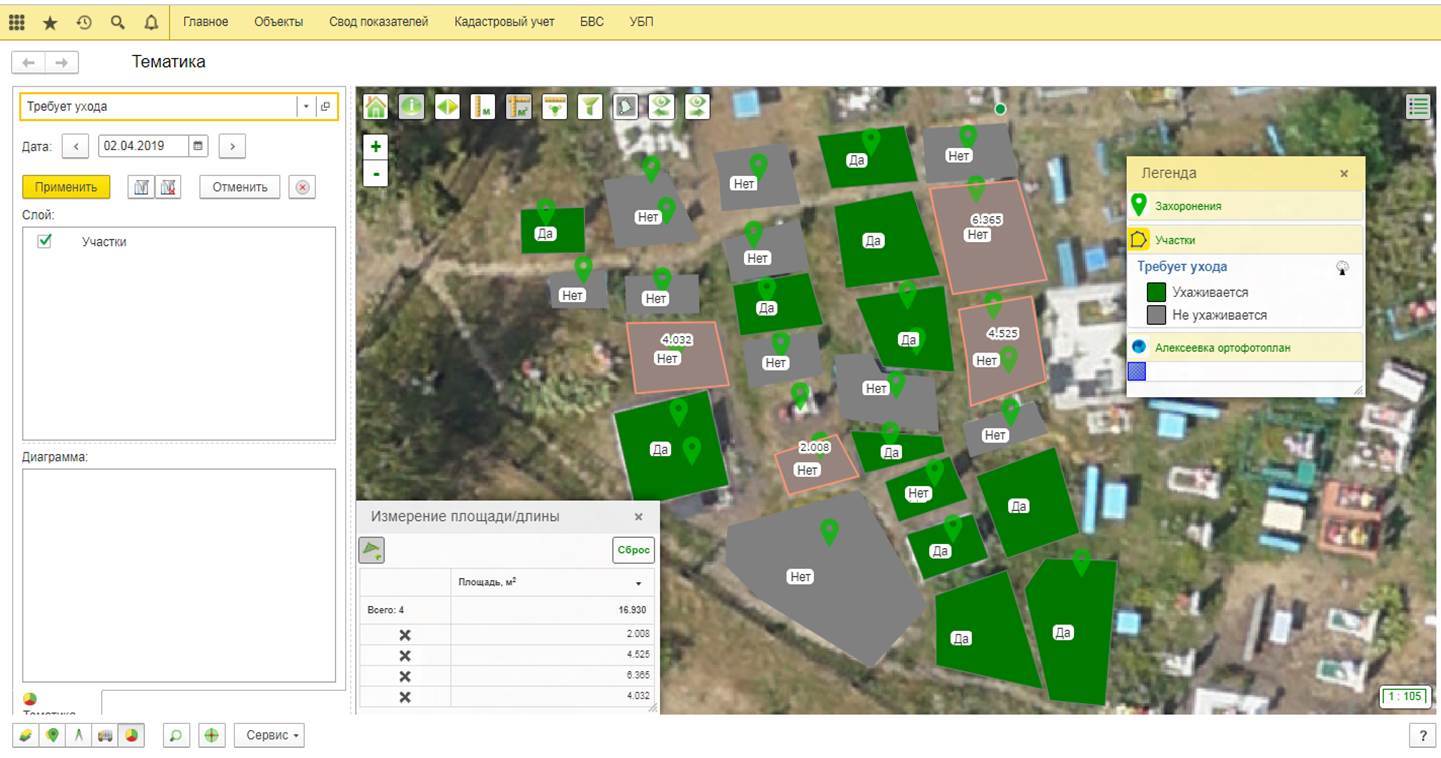Click the magnifier icon in bottom toolbar
Image resolution: width=1441 pixels, height=758 pixels.
175,736
